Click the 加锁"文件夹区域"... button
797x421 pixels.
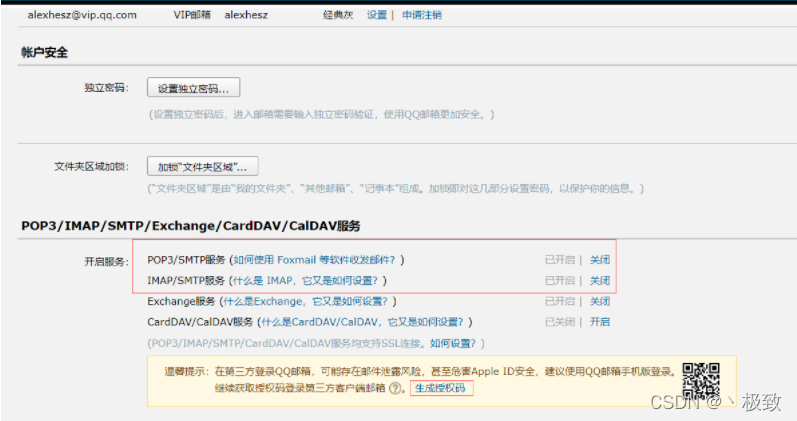202,167
